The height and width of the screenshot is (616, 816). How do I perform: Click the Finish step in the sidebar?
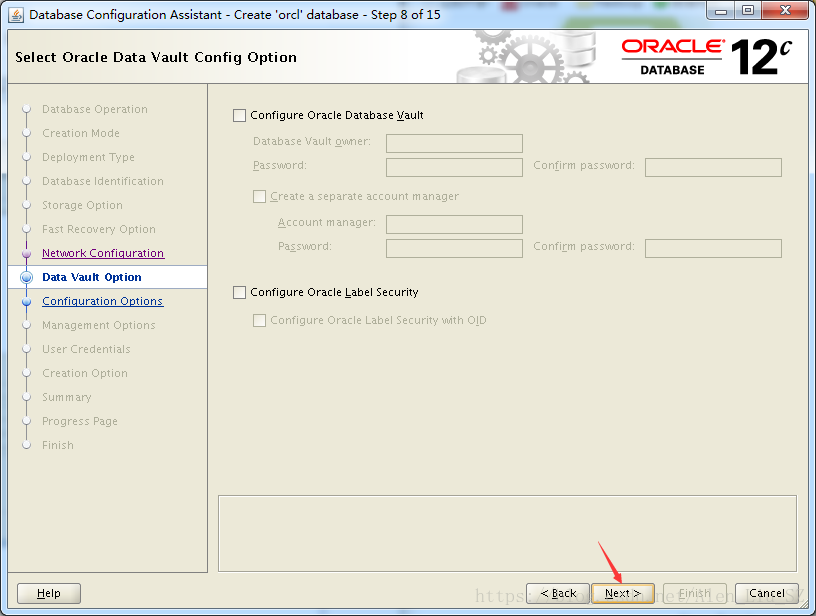click(x=58, y=445)
